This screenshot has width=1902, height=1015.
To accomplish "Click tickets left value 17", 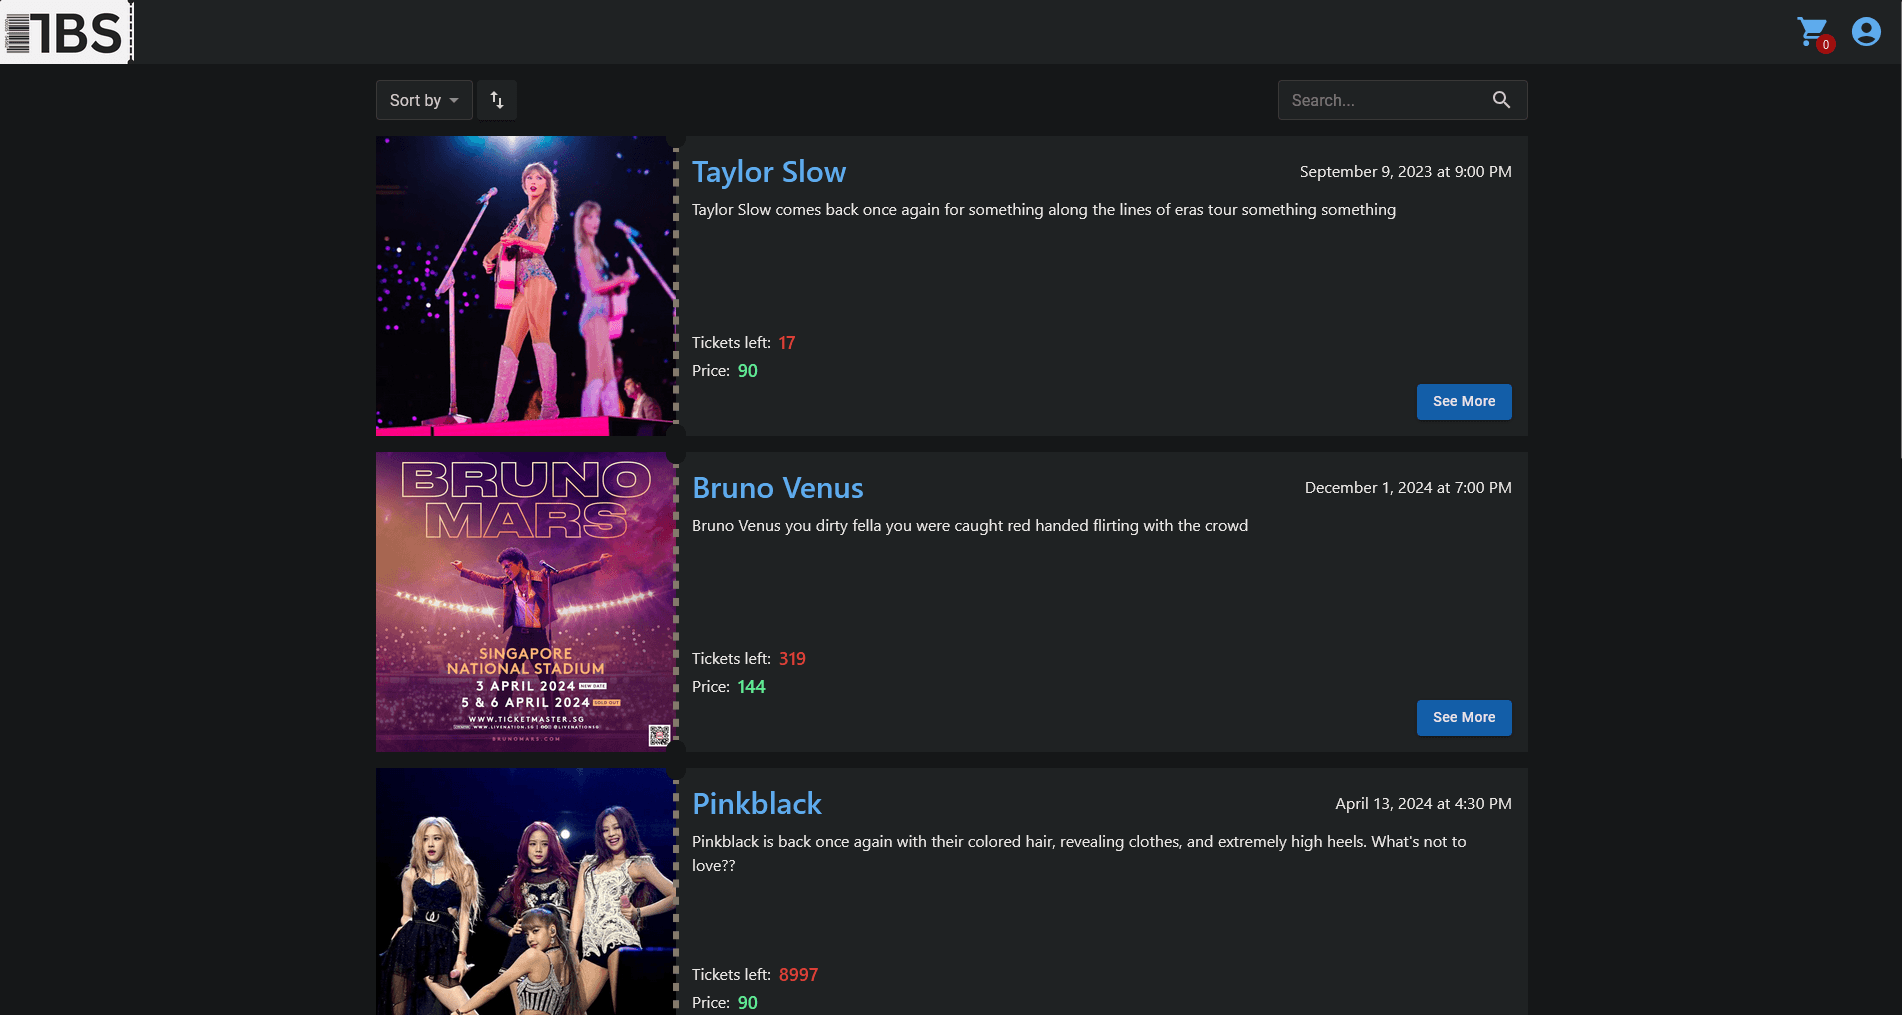I will click(x=787, y=343).
